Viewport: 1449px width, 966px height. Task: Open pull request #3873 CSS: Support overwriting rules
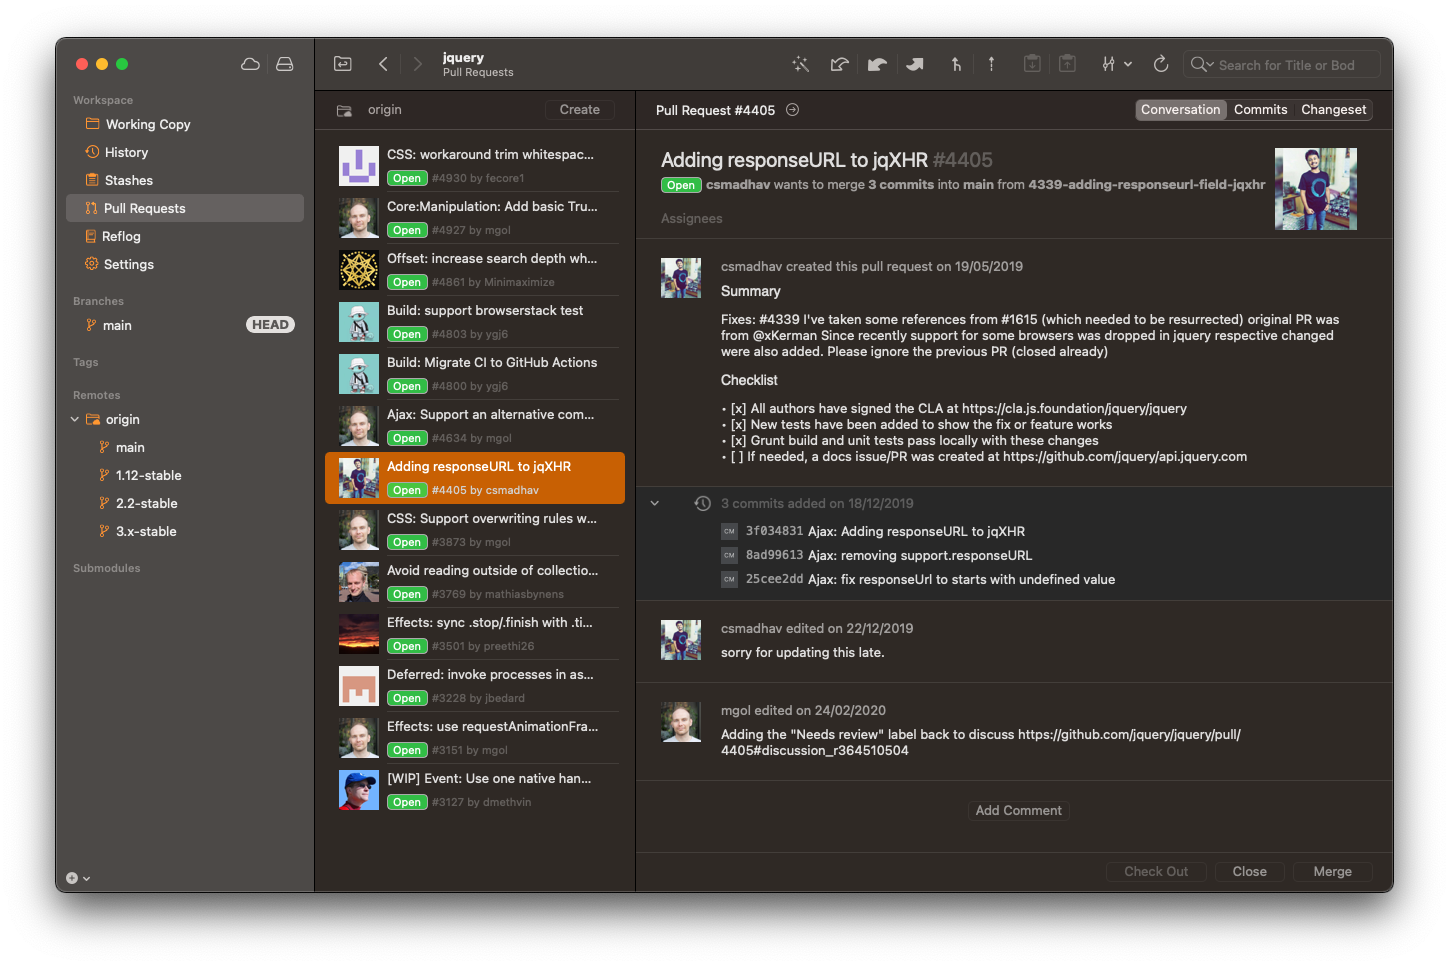pos(475,530)
